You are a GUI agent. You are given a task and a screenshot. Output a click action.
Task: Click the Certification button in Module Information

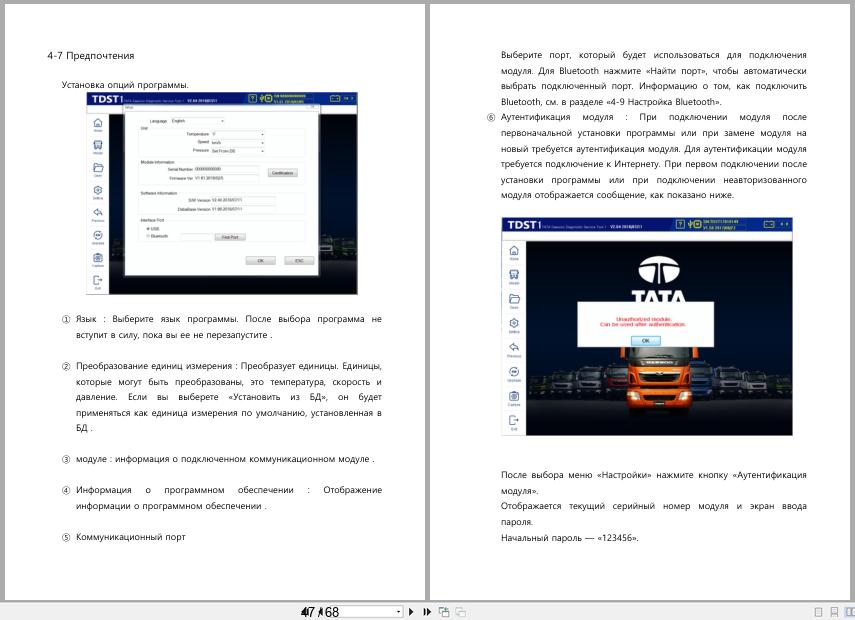(284, 173)
